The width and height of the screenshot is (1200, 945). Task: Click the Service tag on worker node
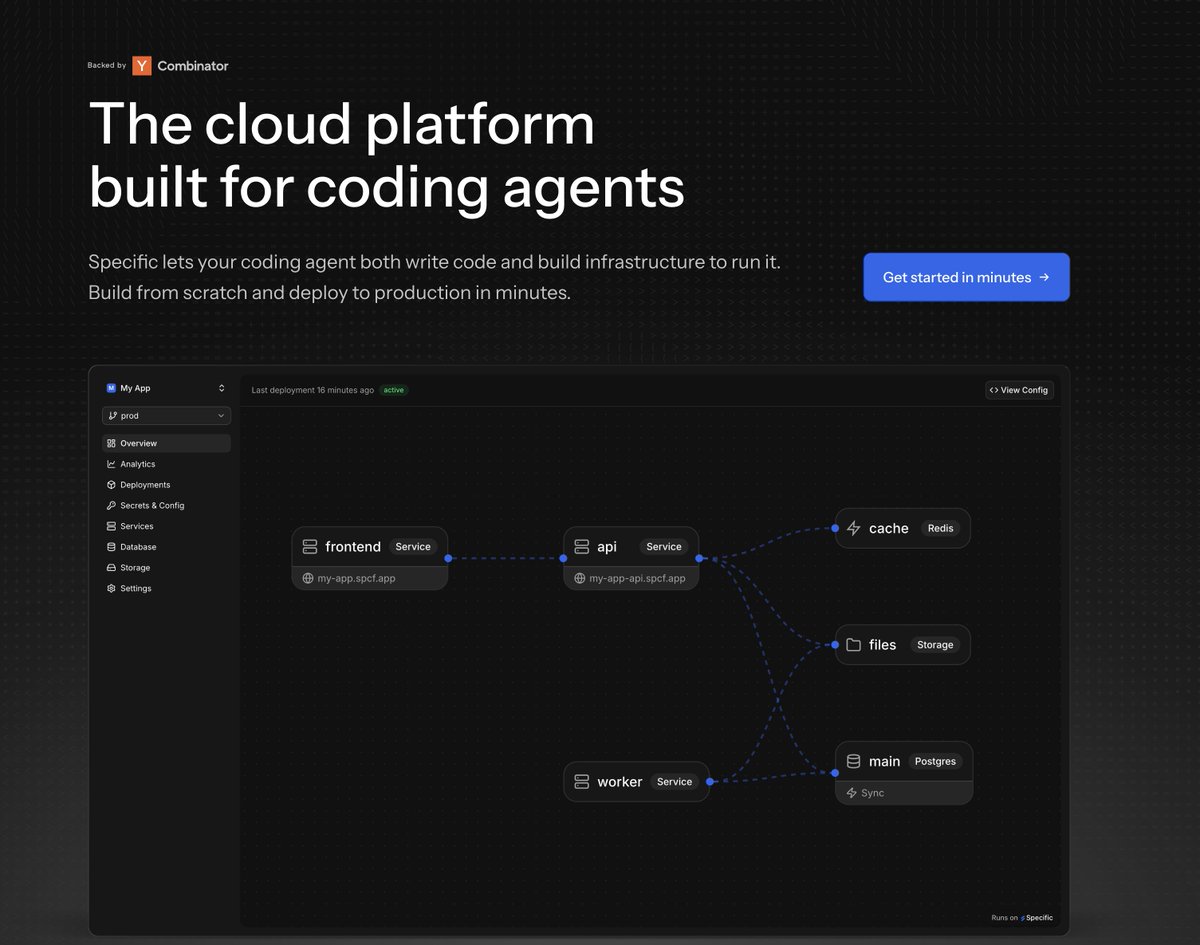[674, 782]
